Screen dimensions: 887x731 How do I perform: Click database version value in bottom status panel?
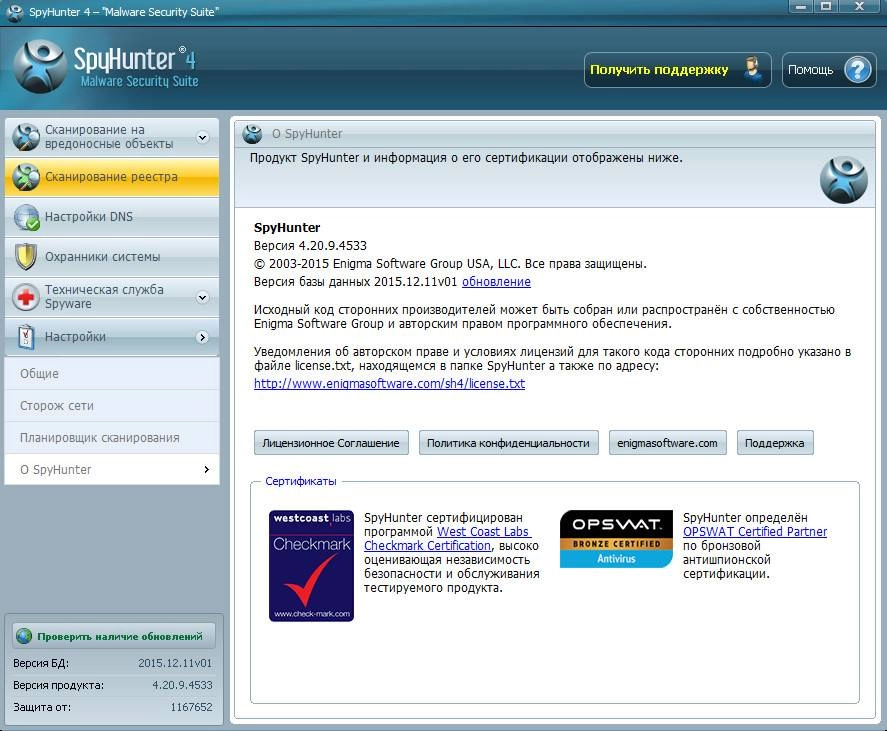[175, 663]
